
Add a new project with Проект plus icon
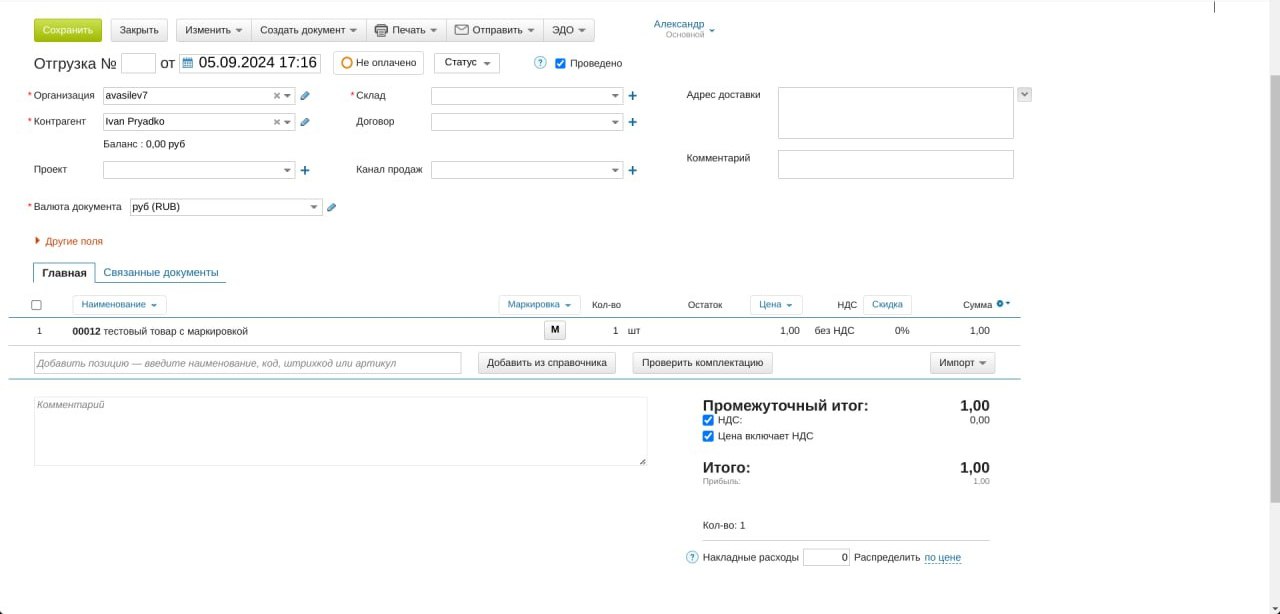coord(305,171)
